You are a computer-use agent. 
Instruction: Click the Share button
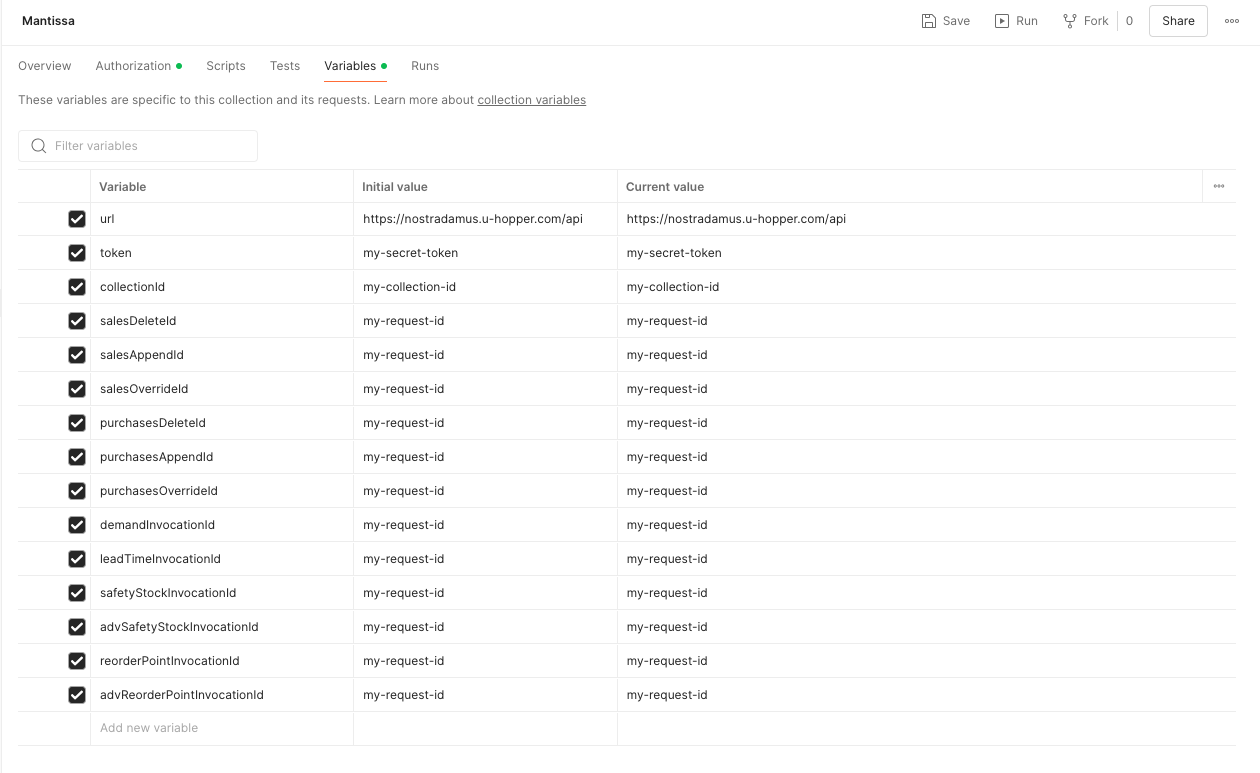coord(1178,21)
